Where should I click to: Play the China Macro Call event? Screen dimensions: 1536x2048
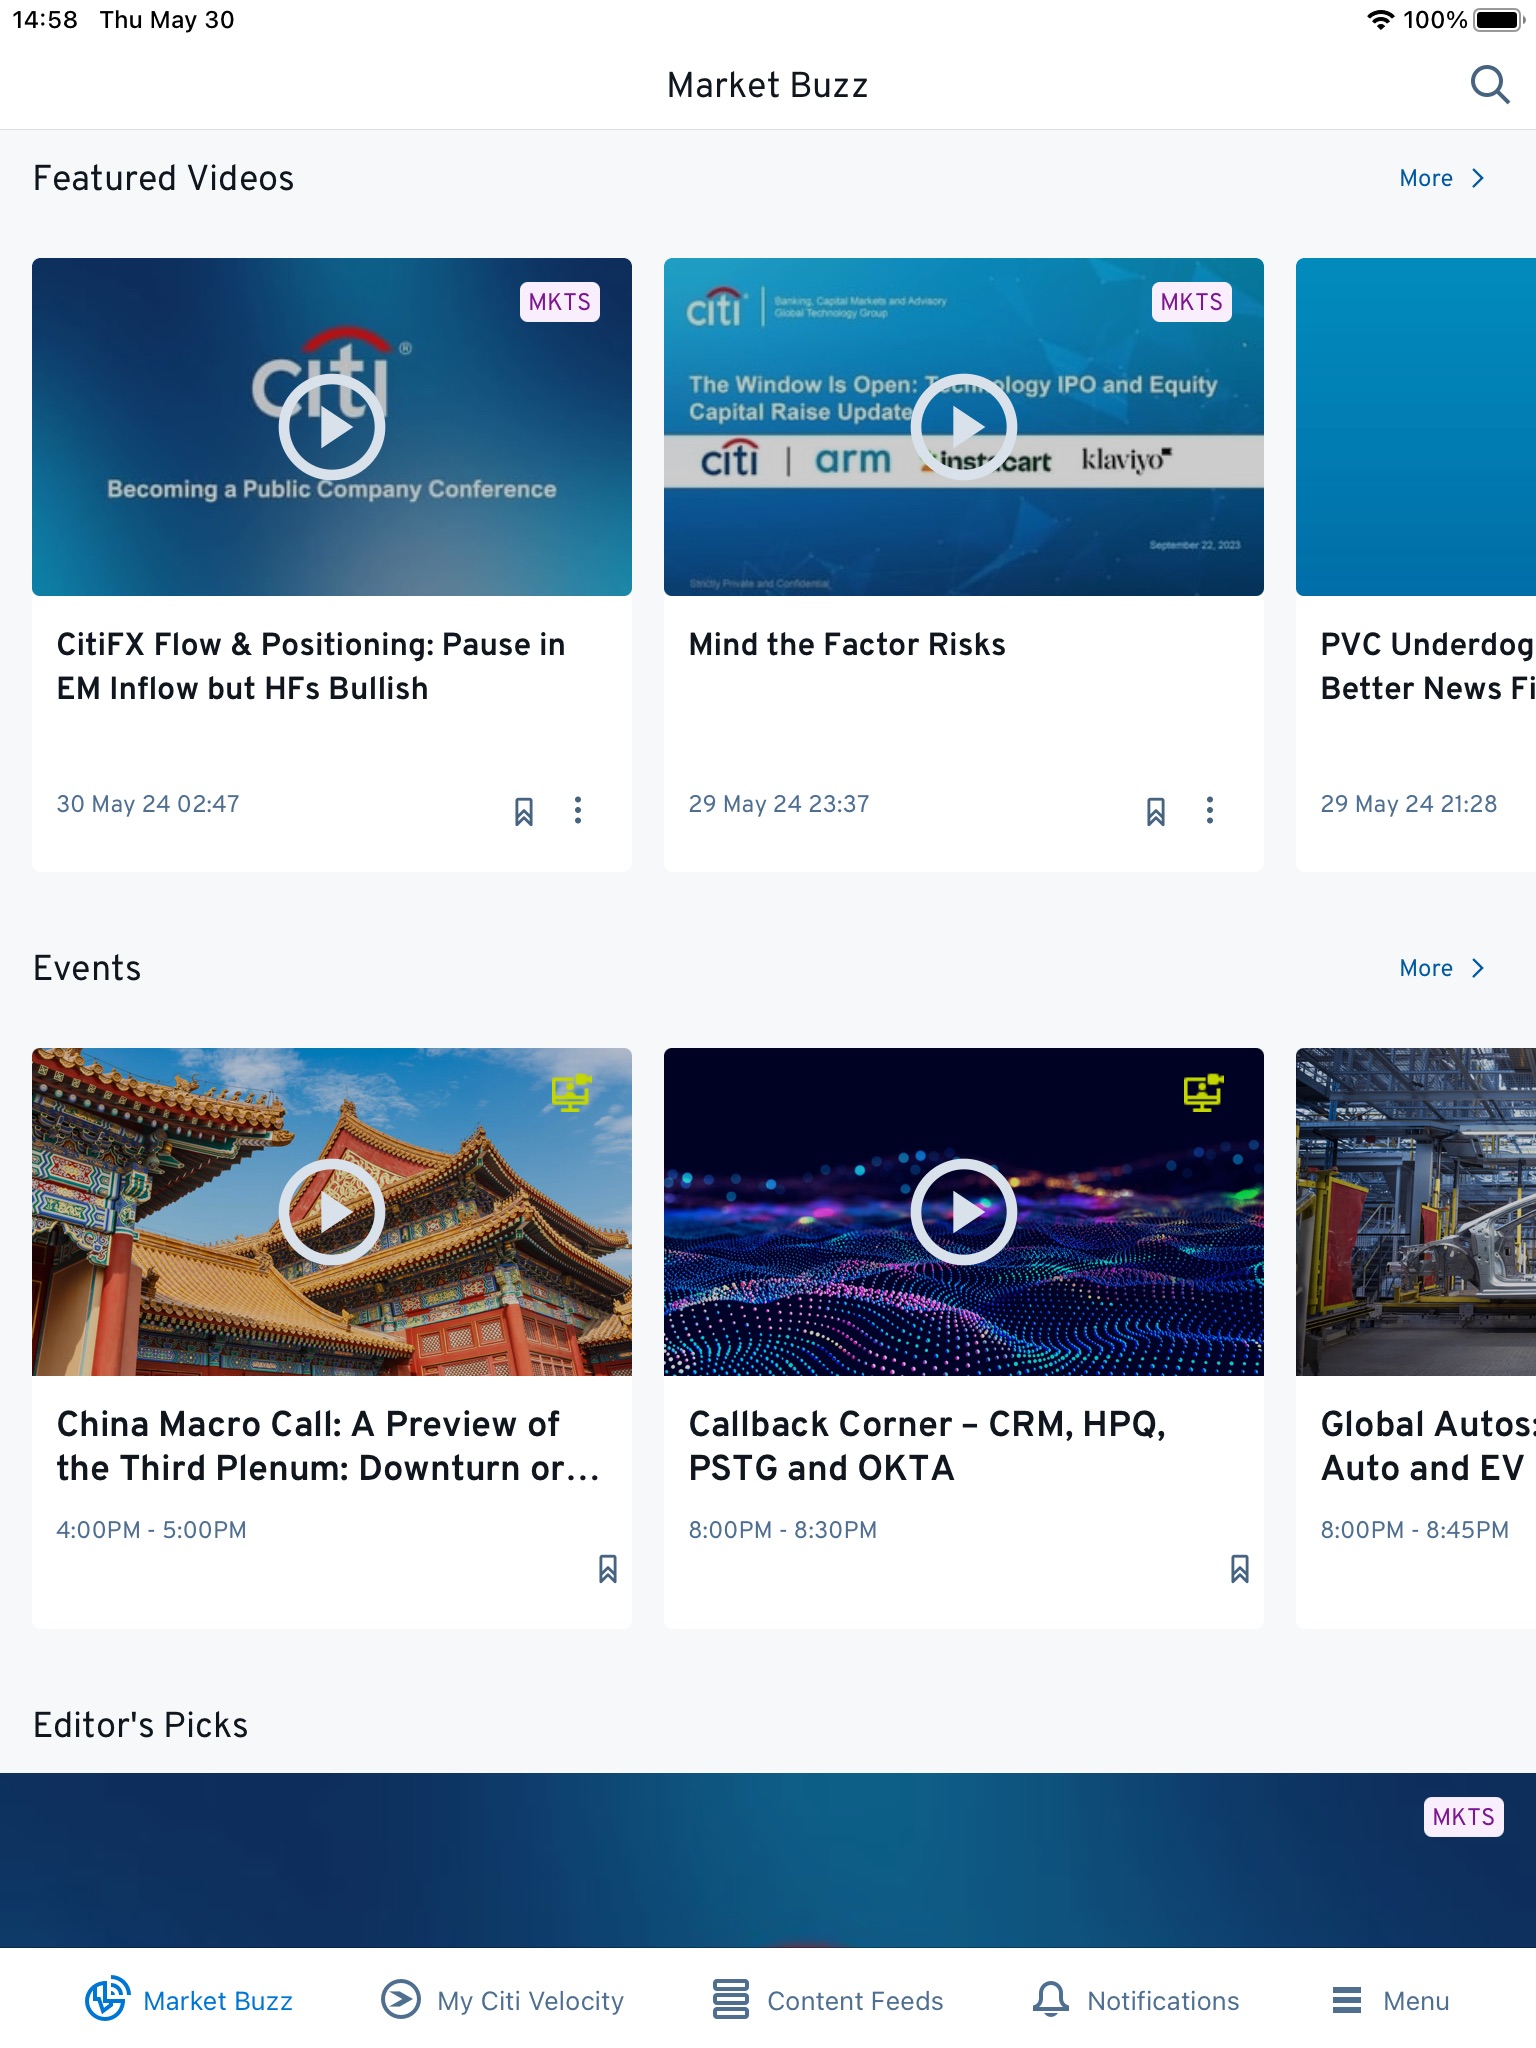(x=332, y=1212)
